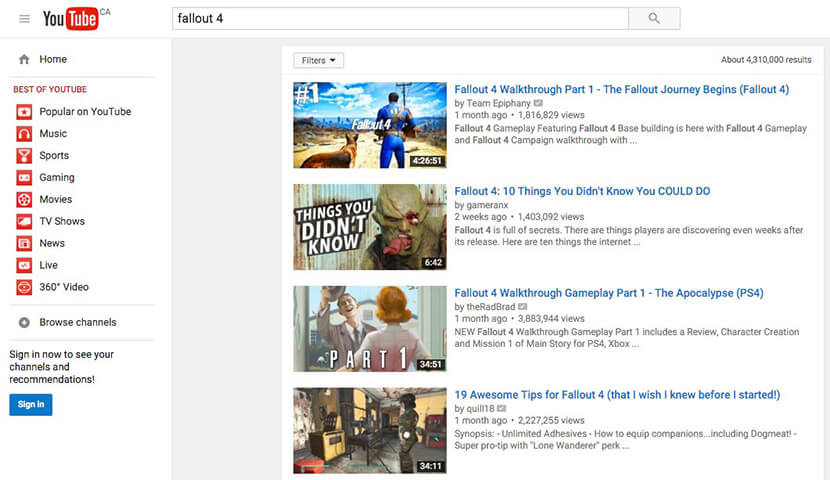The image size is (830, 480).
Task: Click the Sports trophy icon
Action: coord(24,156)
